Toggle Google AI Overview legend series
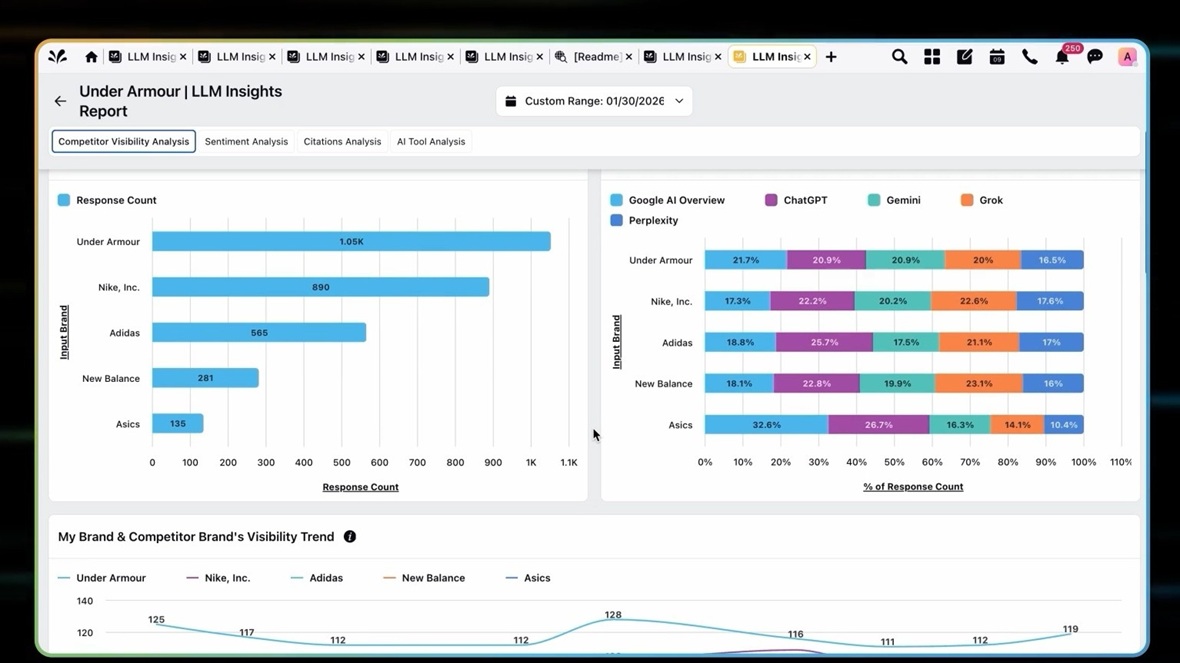This screenshot has width=1180, height=663. 668,200
